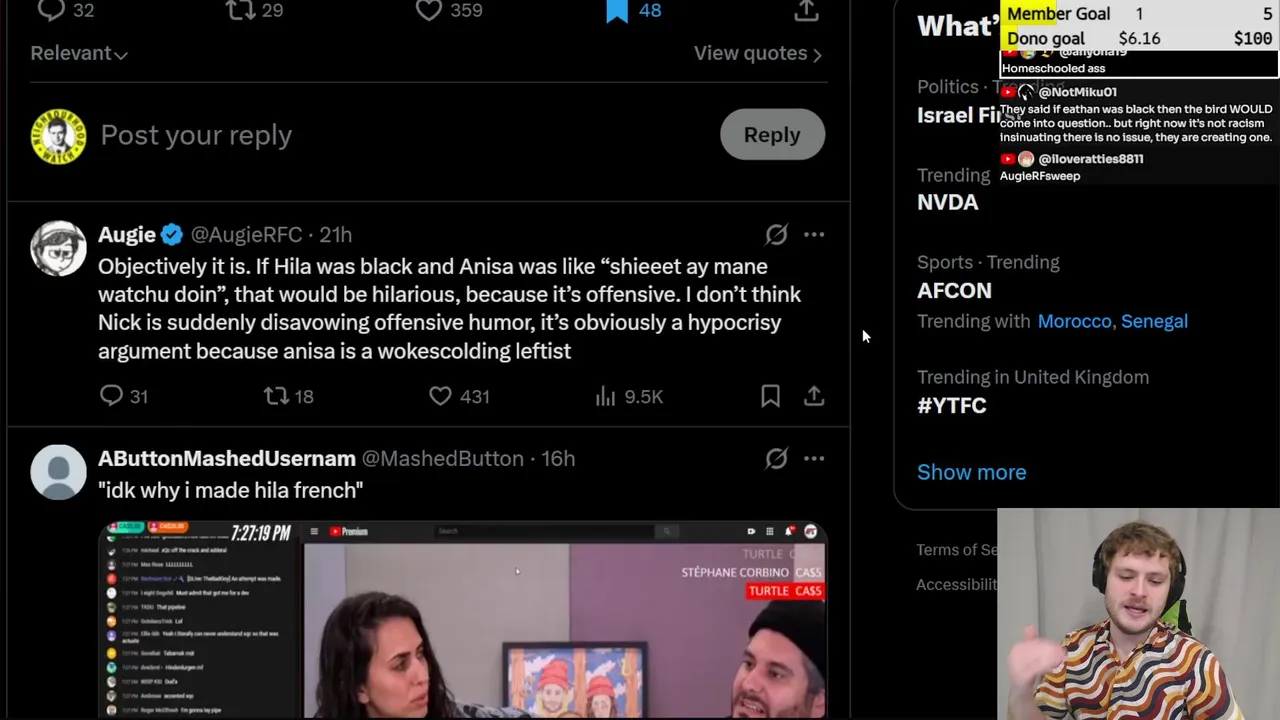The width and height of the screenshot is (1280, 720).
Task: Click share icon on the main post
Action: [807, 10]
